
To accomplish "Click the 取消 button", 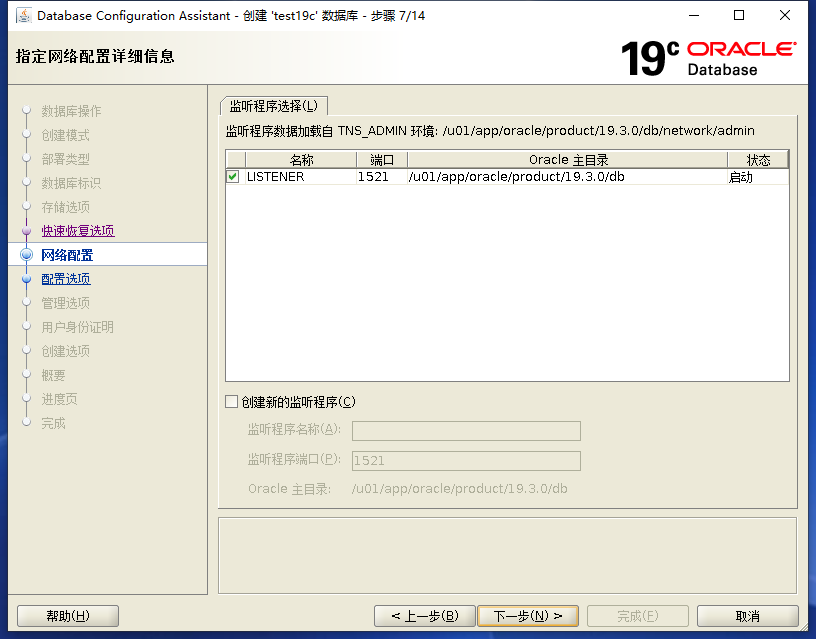I will 747,616.
